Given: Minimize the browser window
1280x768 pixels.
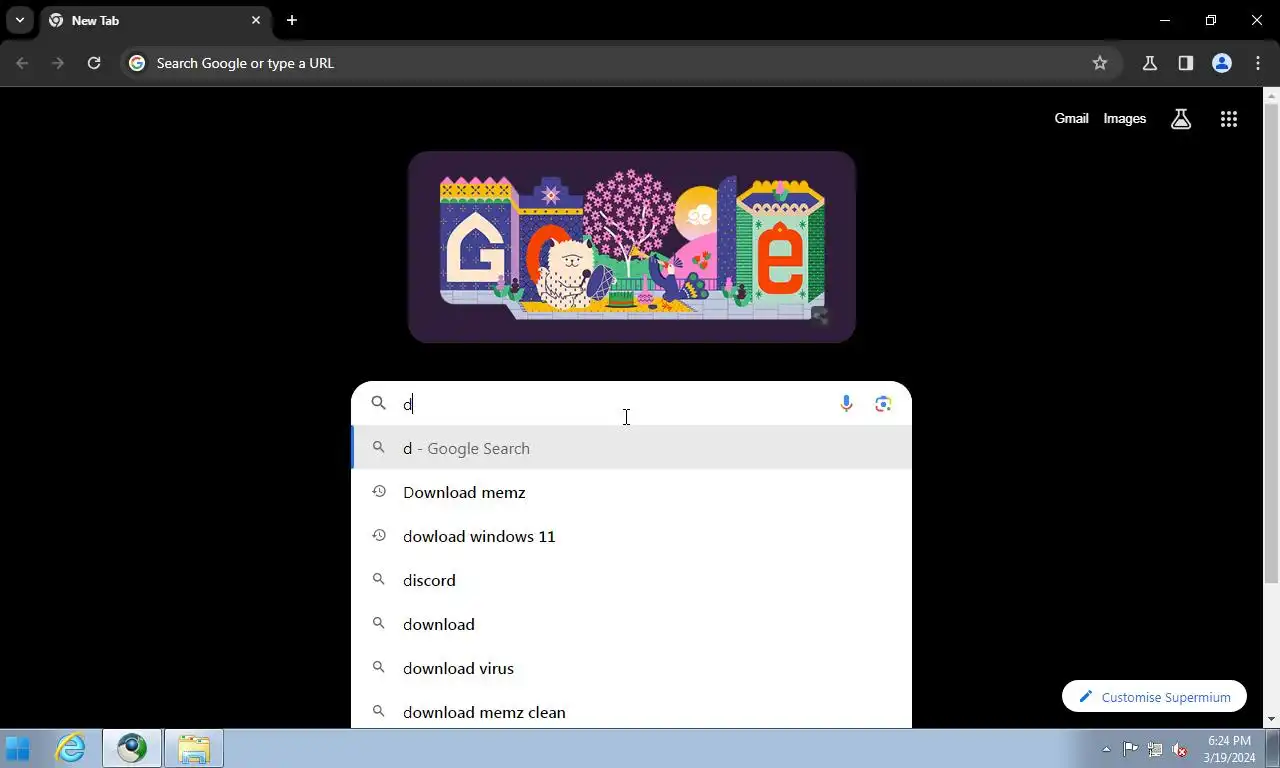Looking at the screenshot, I should coord(1164,20).
